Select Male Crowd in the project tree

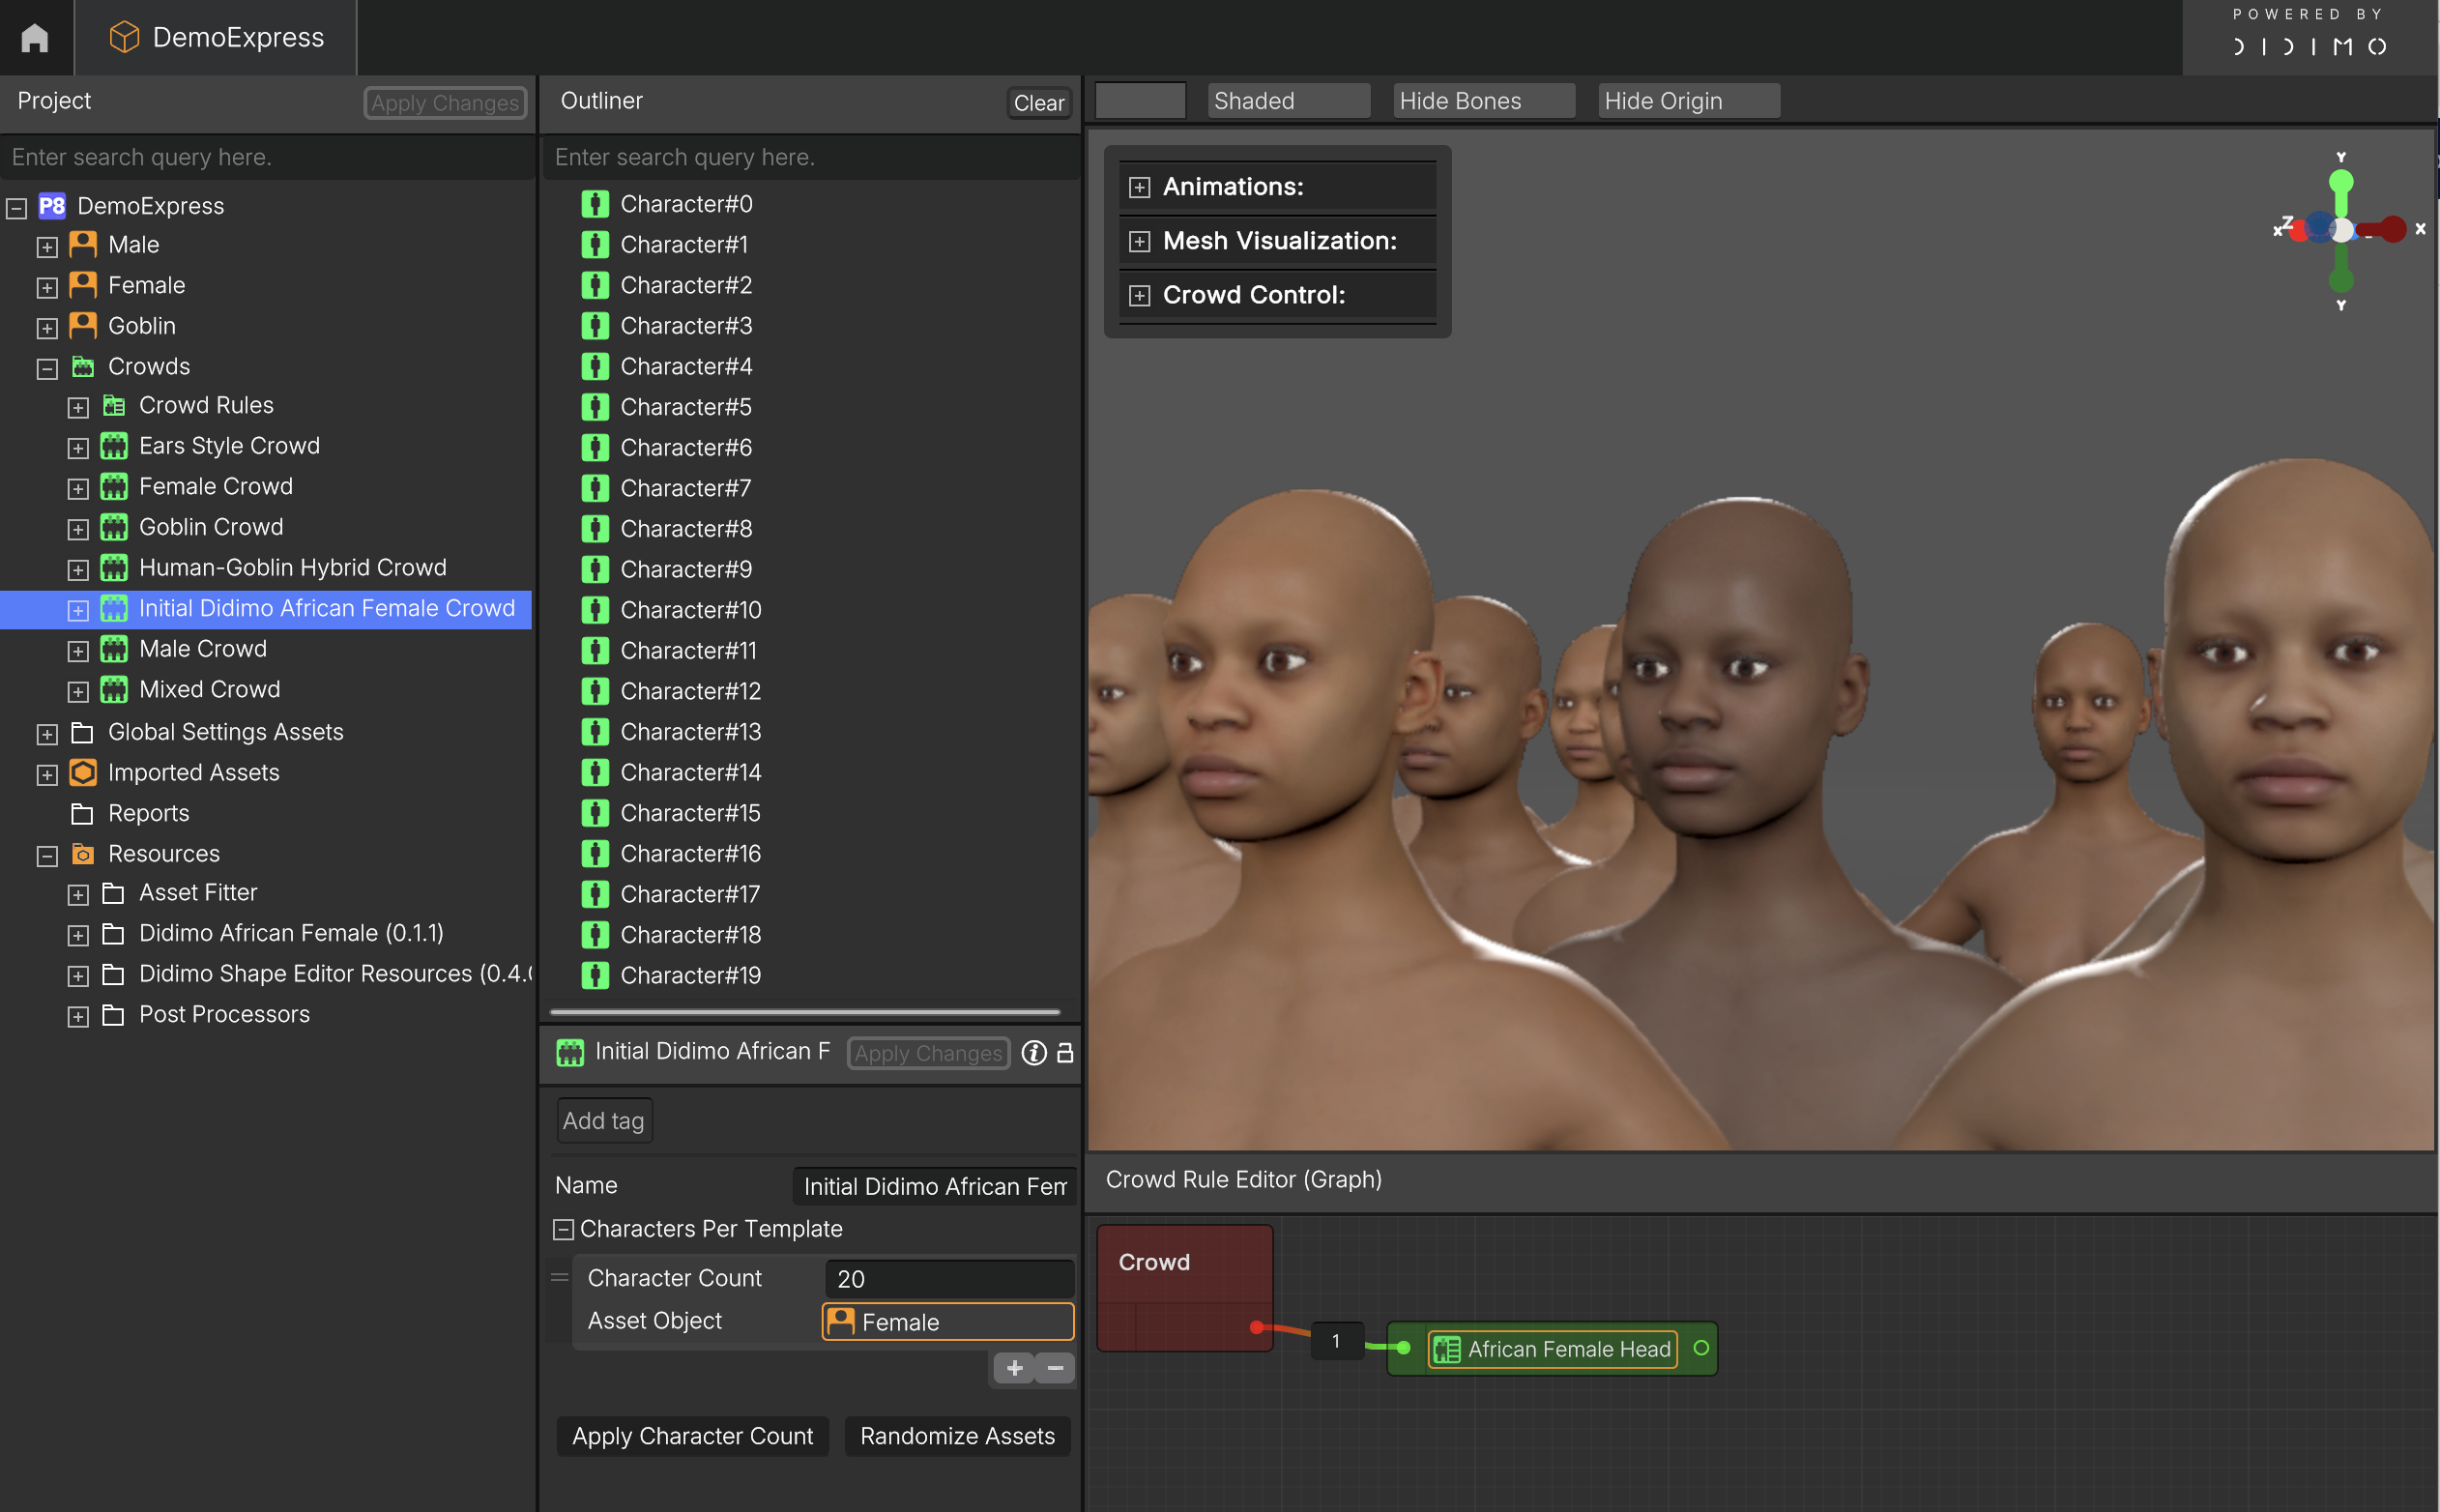tap(203, 649)
